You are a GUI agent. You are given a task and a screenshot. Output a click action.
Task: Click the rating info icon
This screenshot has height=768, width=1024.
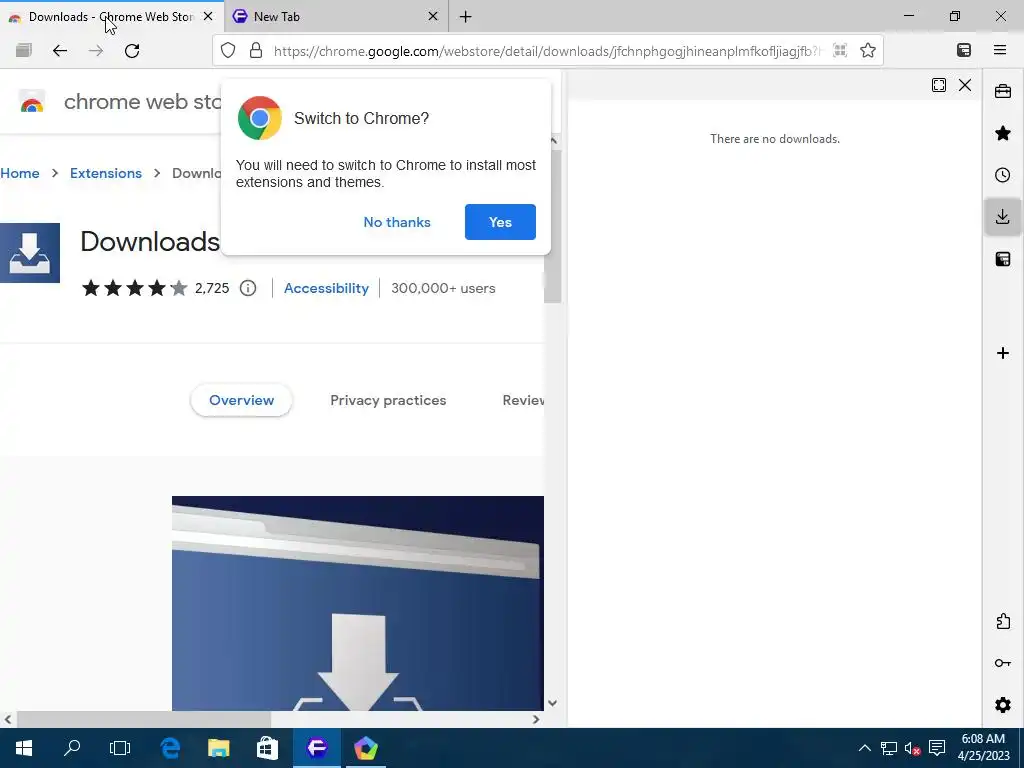pyautogui.click(x=248, y=288)
